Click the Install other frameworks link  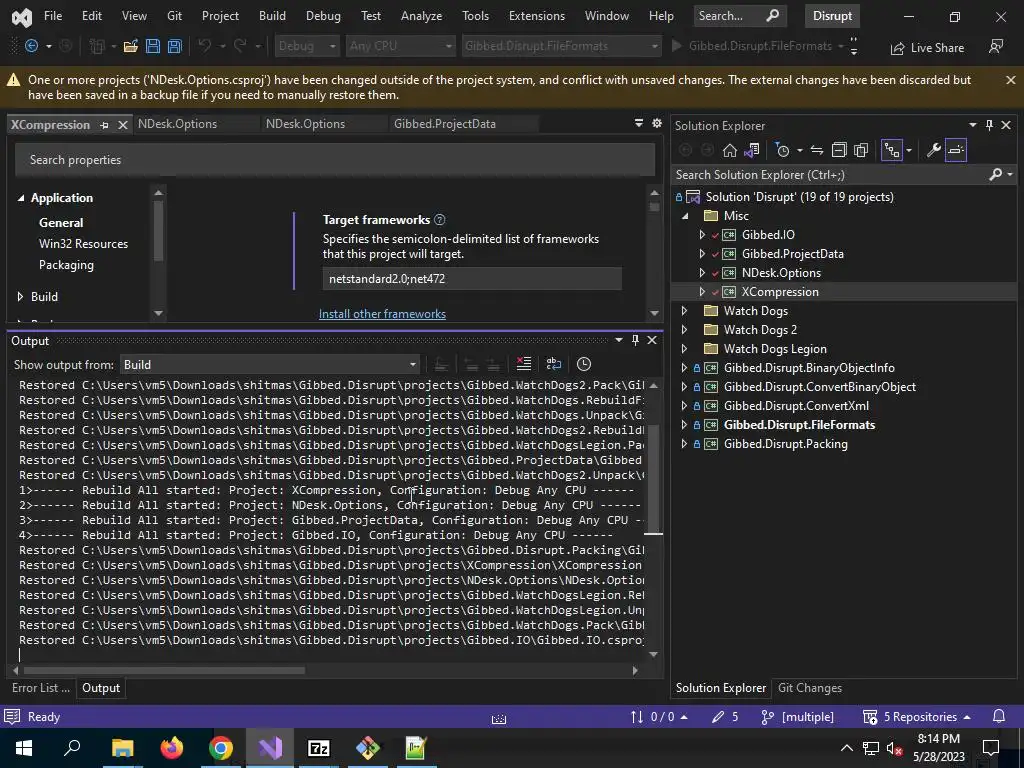pyautogui.click(x=382, y=313)
